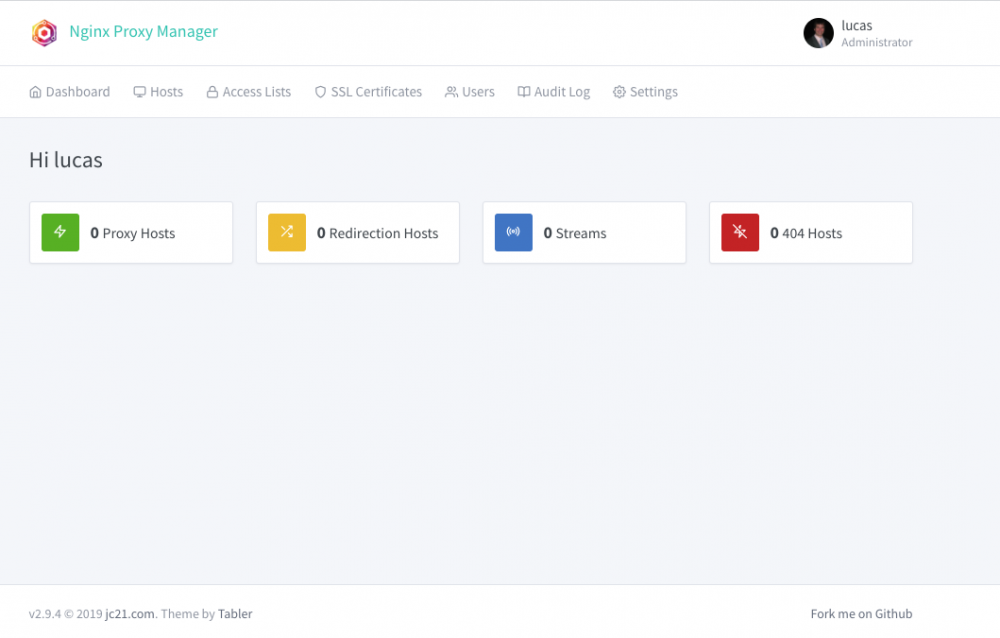
Task: Open the Audit Log tab
Action: point(554,92)
